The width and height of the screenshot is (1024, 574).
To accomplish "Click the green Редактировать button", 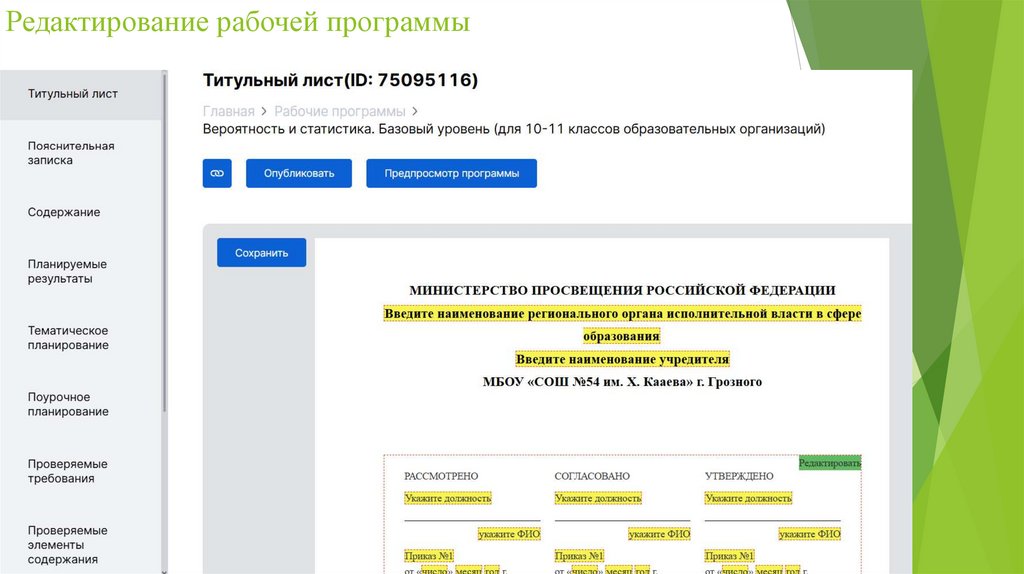I will click(830, 463).
